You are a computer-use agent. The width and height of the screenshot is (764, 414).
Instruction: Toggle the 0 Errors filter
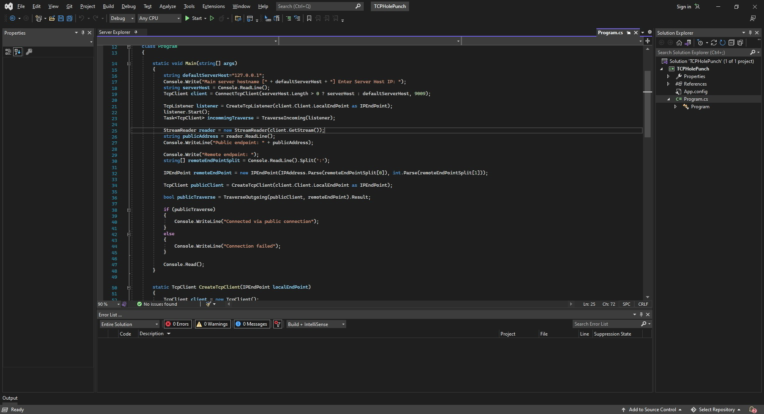click(176, 324)
